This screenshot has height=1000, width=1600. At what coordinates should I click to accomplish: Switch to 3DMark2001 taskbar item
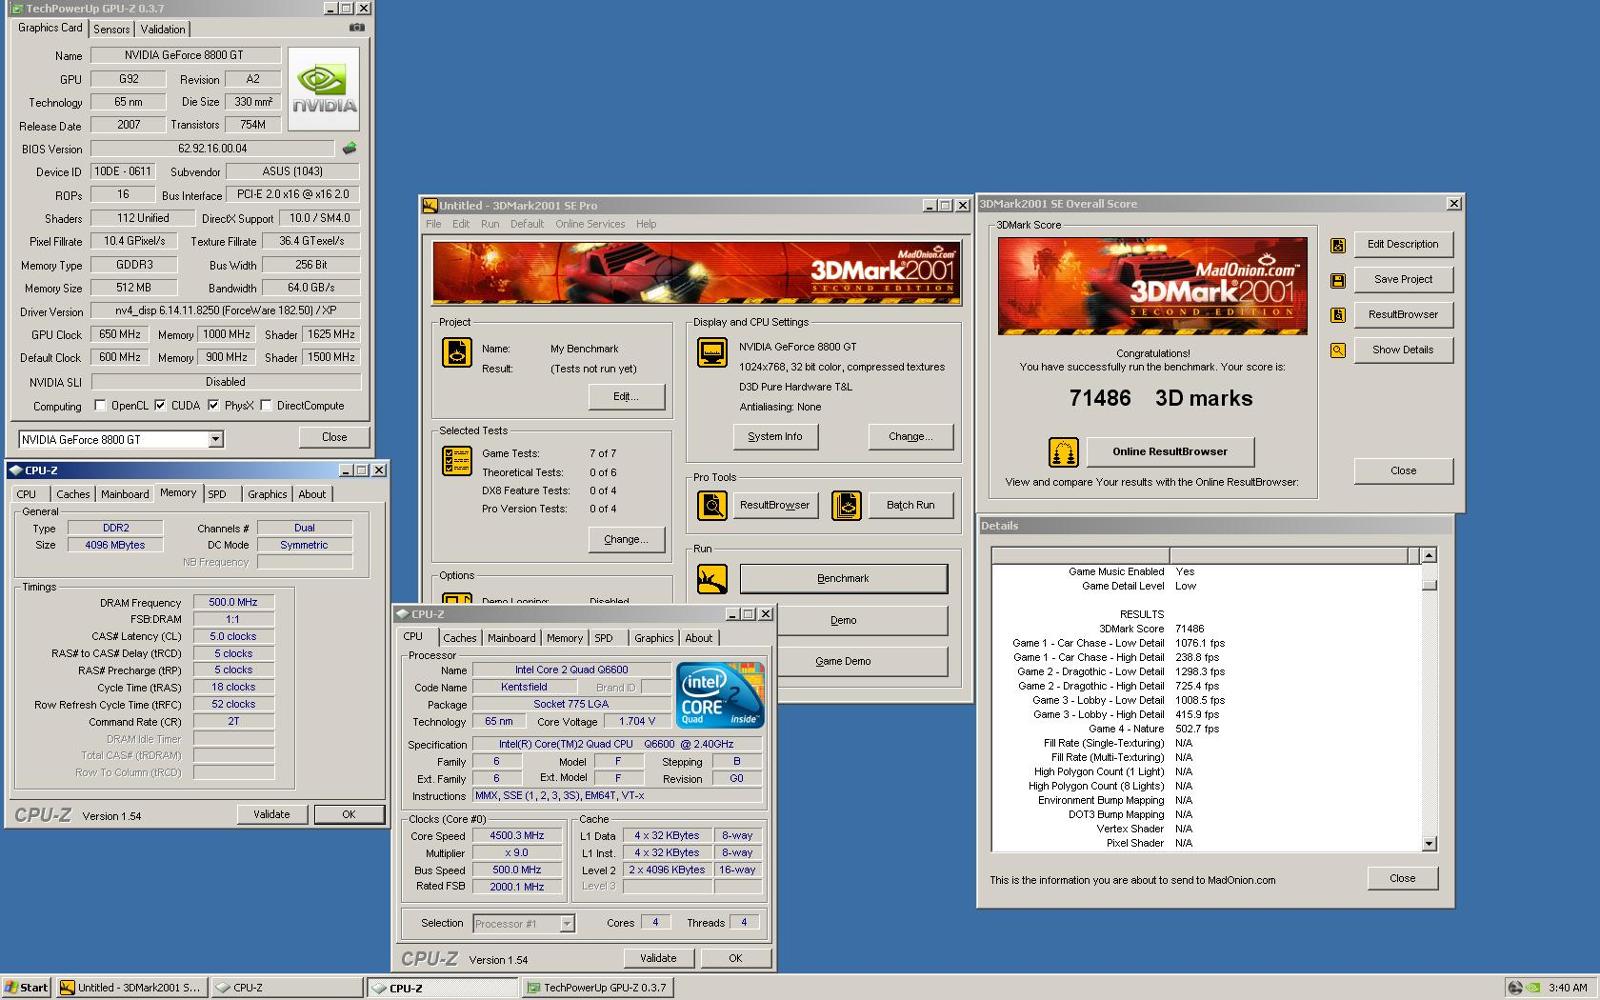pos(131,987)
